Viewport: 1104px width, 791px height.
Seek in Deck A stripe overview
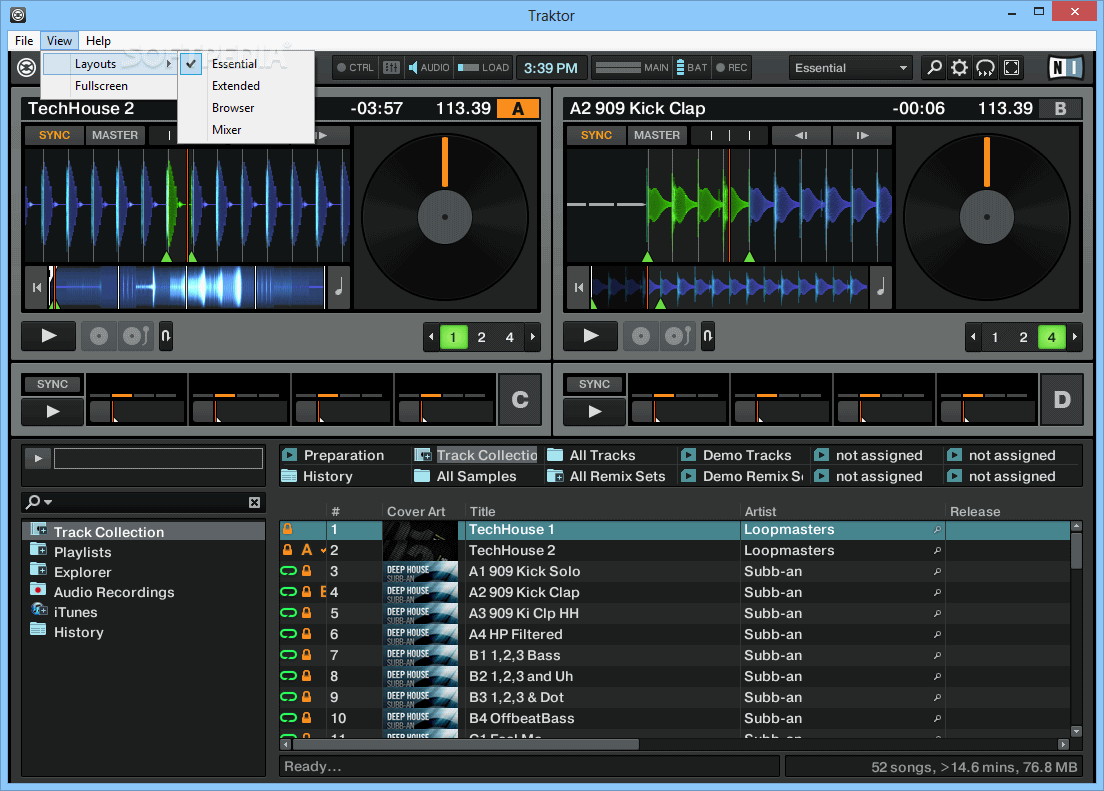187,287
